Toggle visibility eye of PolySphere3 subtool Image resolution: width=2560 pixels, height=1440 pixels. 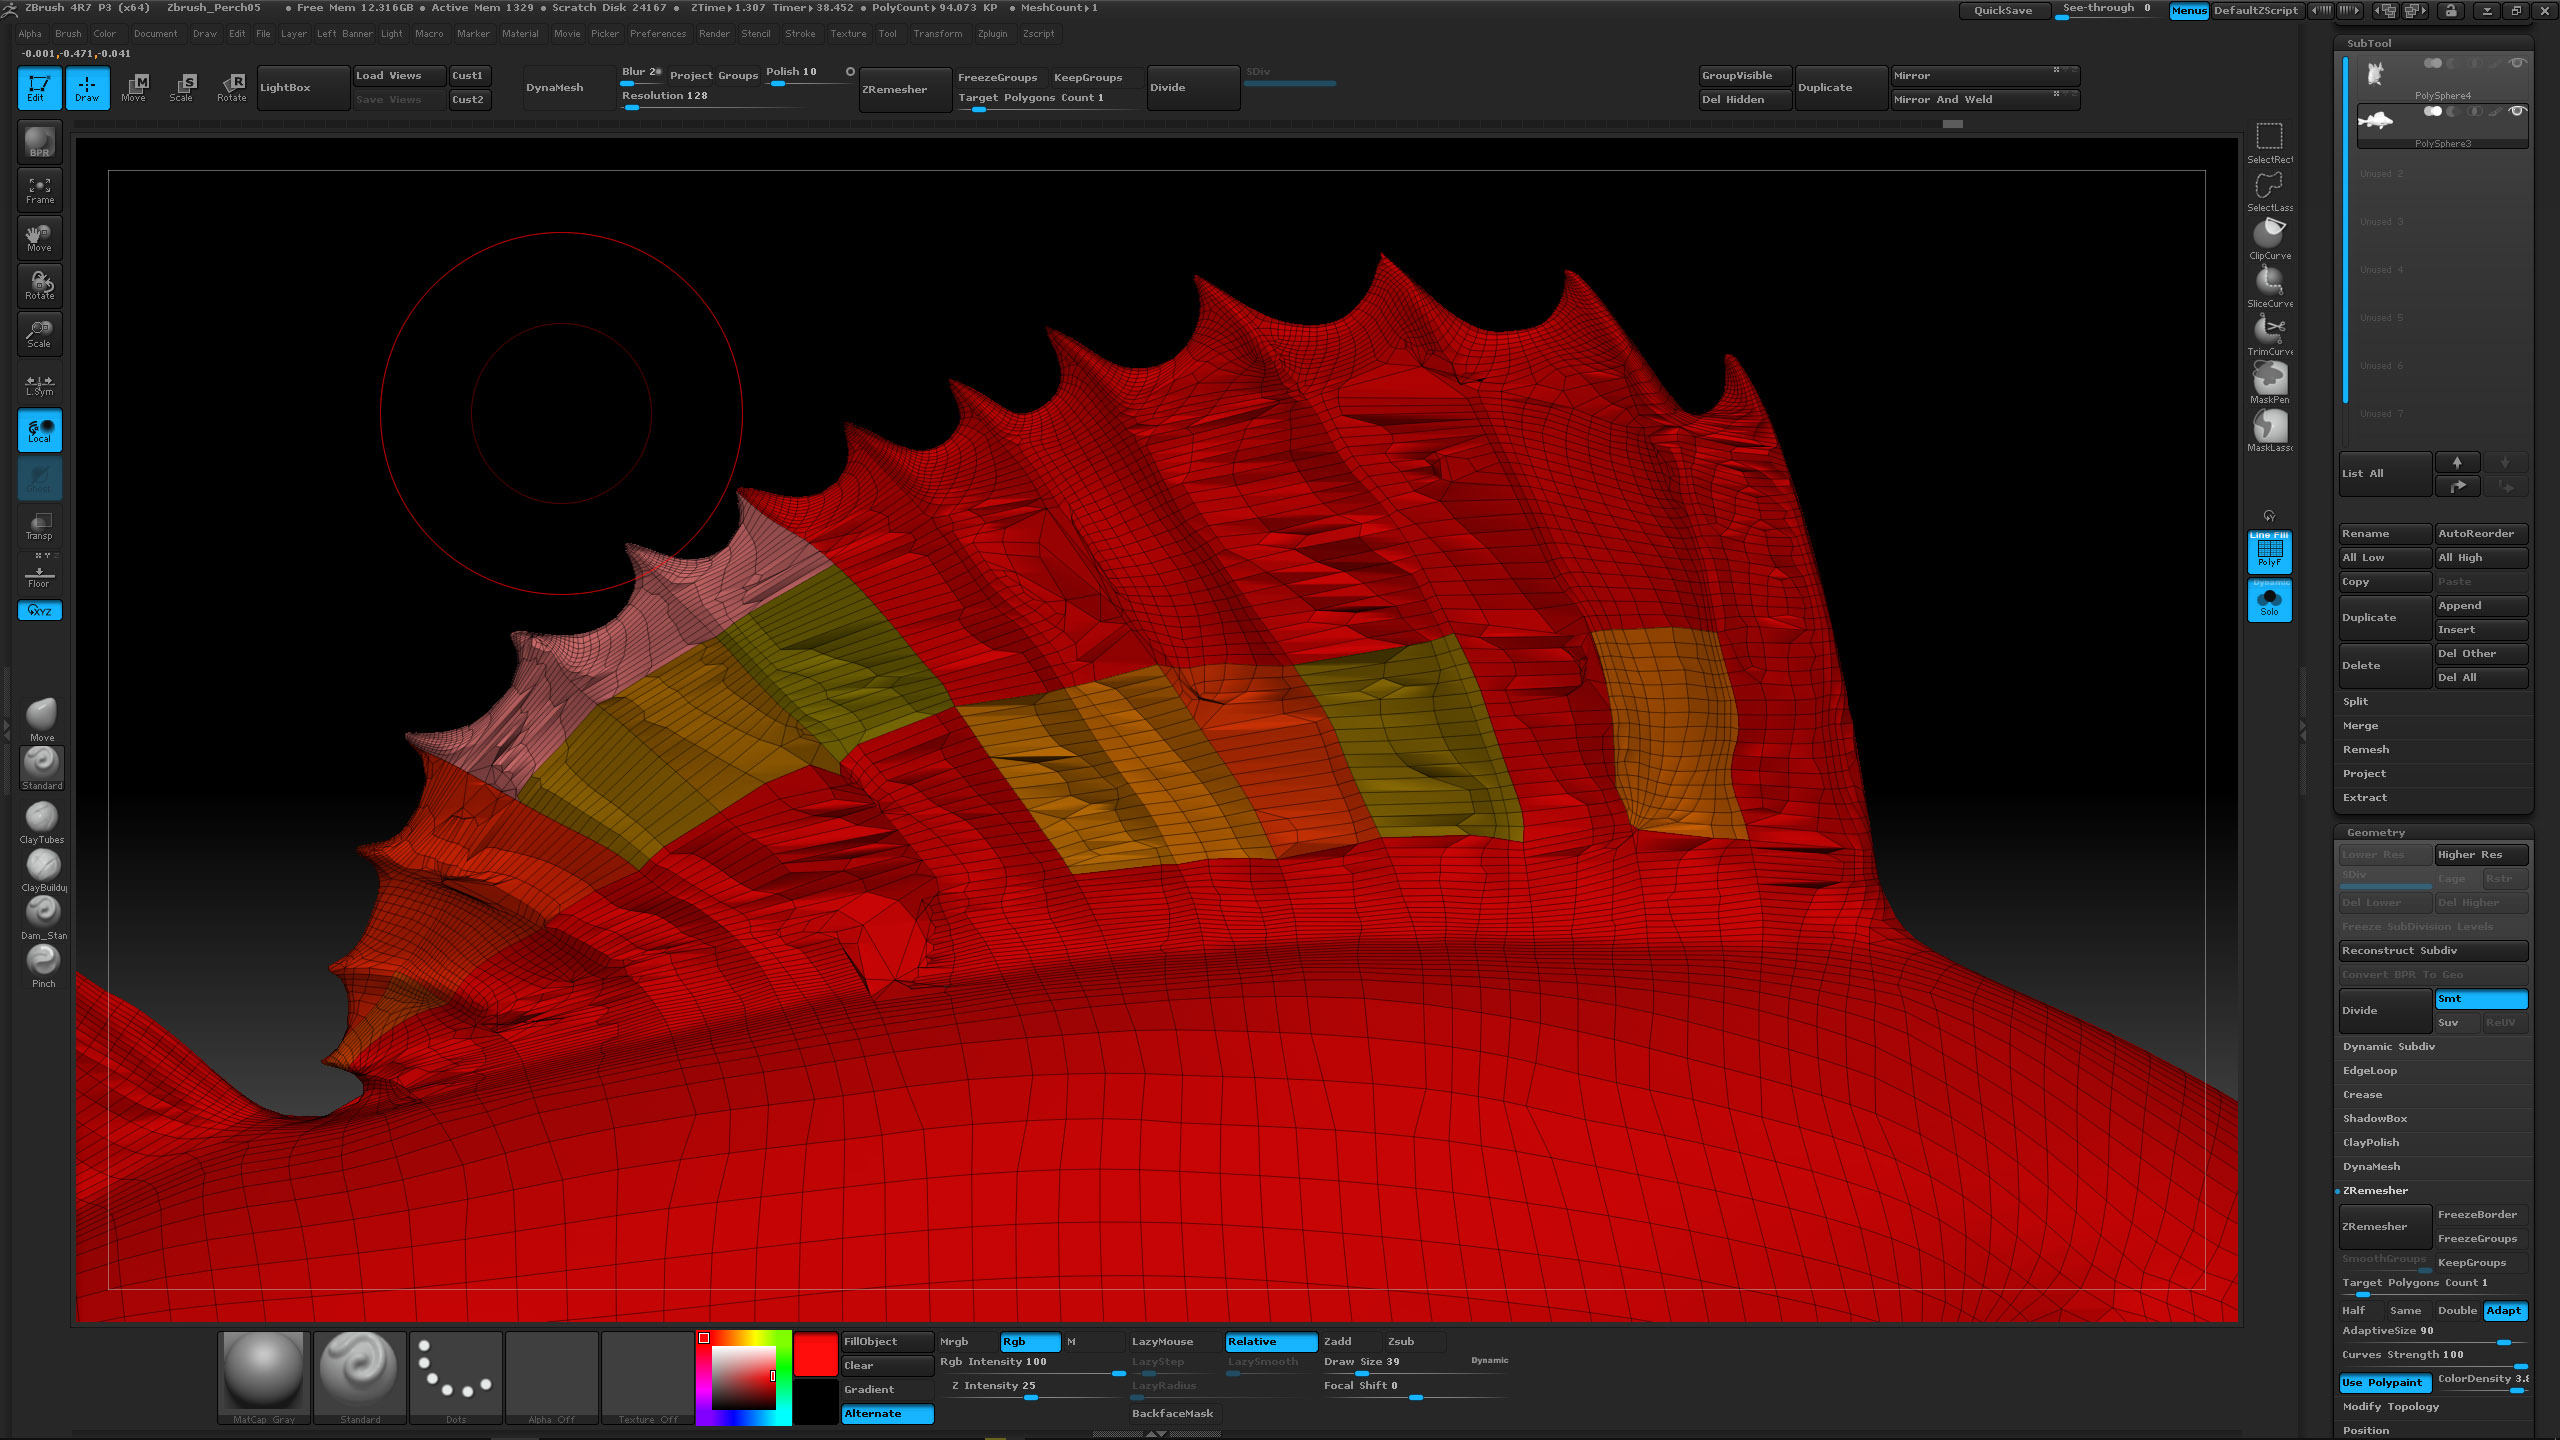(x=2518, y=111)
